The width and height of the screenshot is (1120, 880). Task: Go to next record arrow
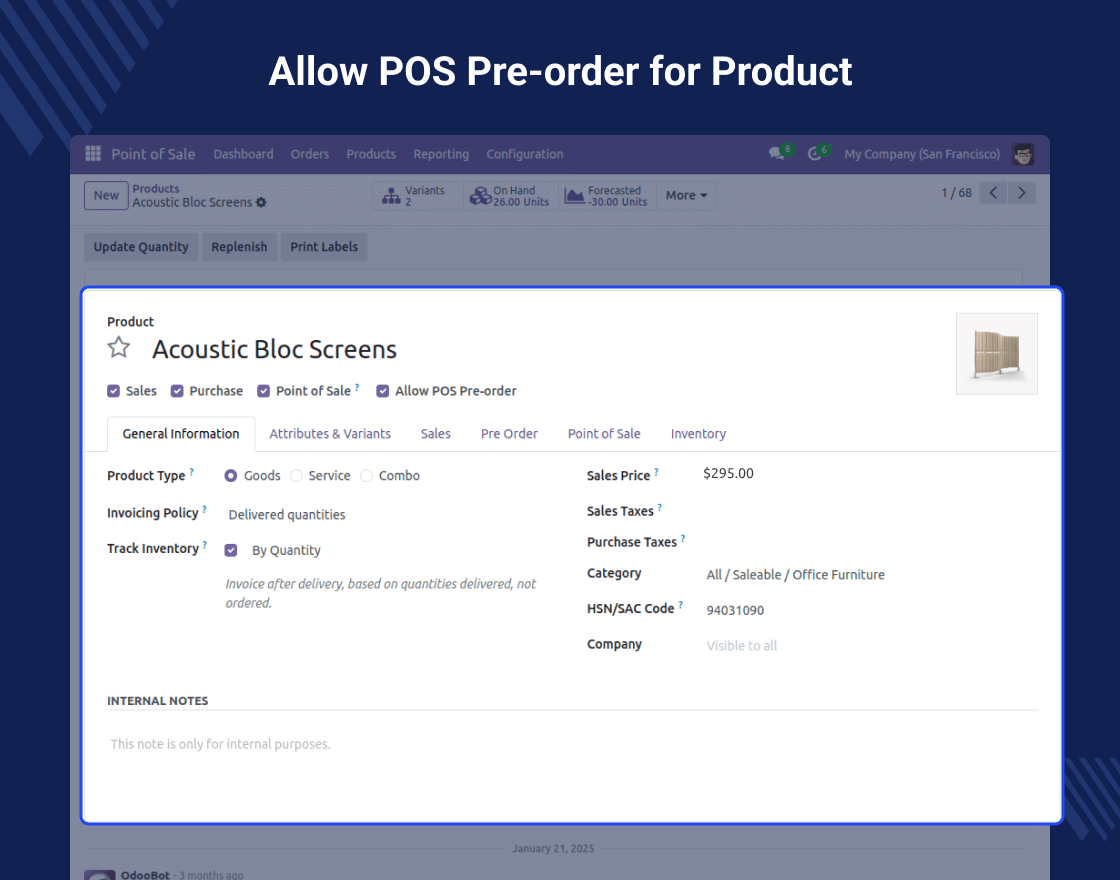1021,193
